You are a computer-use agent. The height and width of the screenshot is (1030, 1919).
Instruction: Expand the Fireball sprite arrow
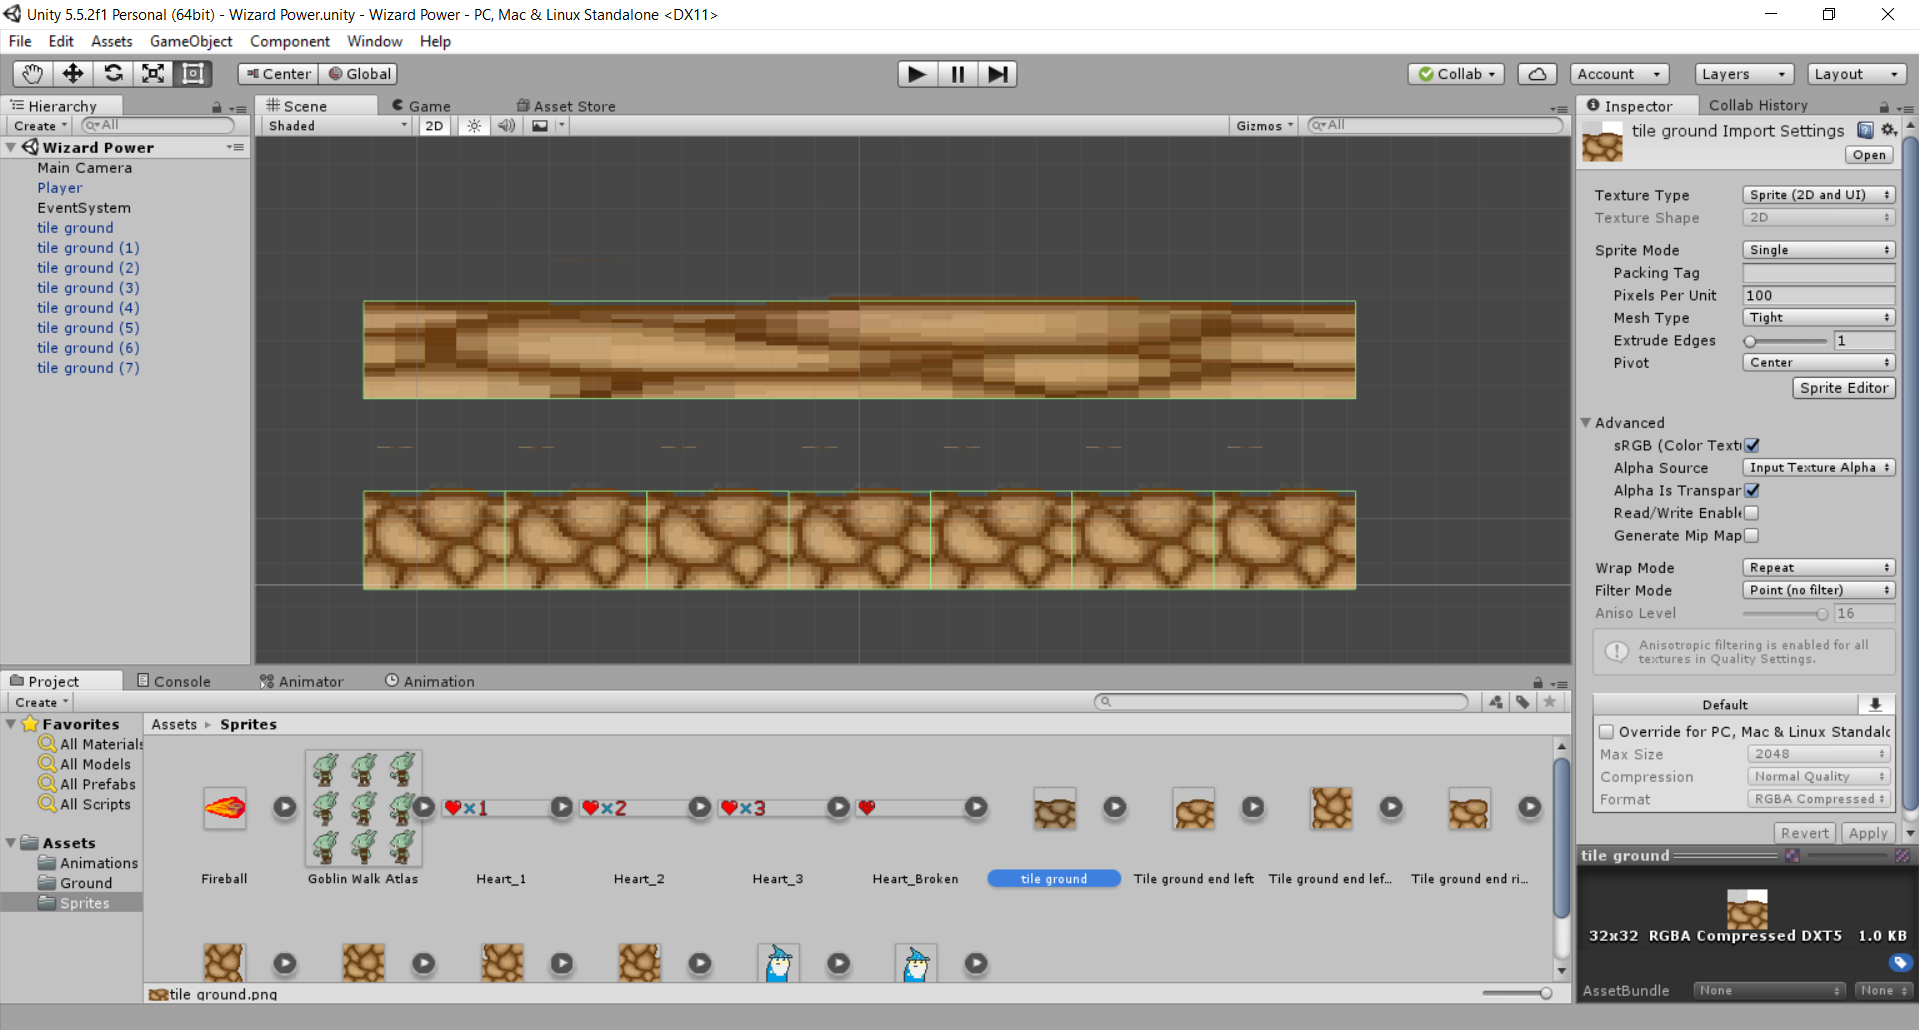coord(285,807)
